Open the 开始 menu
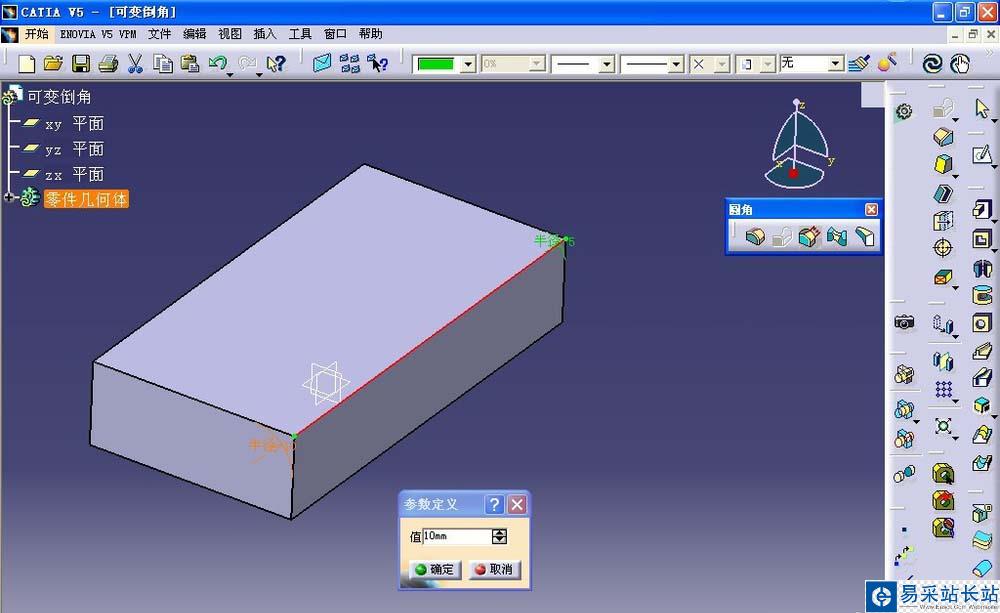This screenshot has height=613, width=1000. coord(36,34)
